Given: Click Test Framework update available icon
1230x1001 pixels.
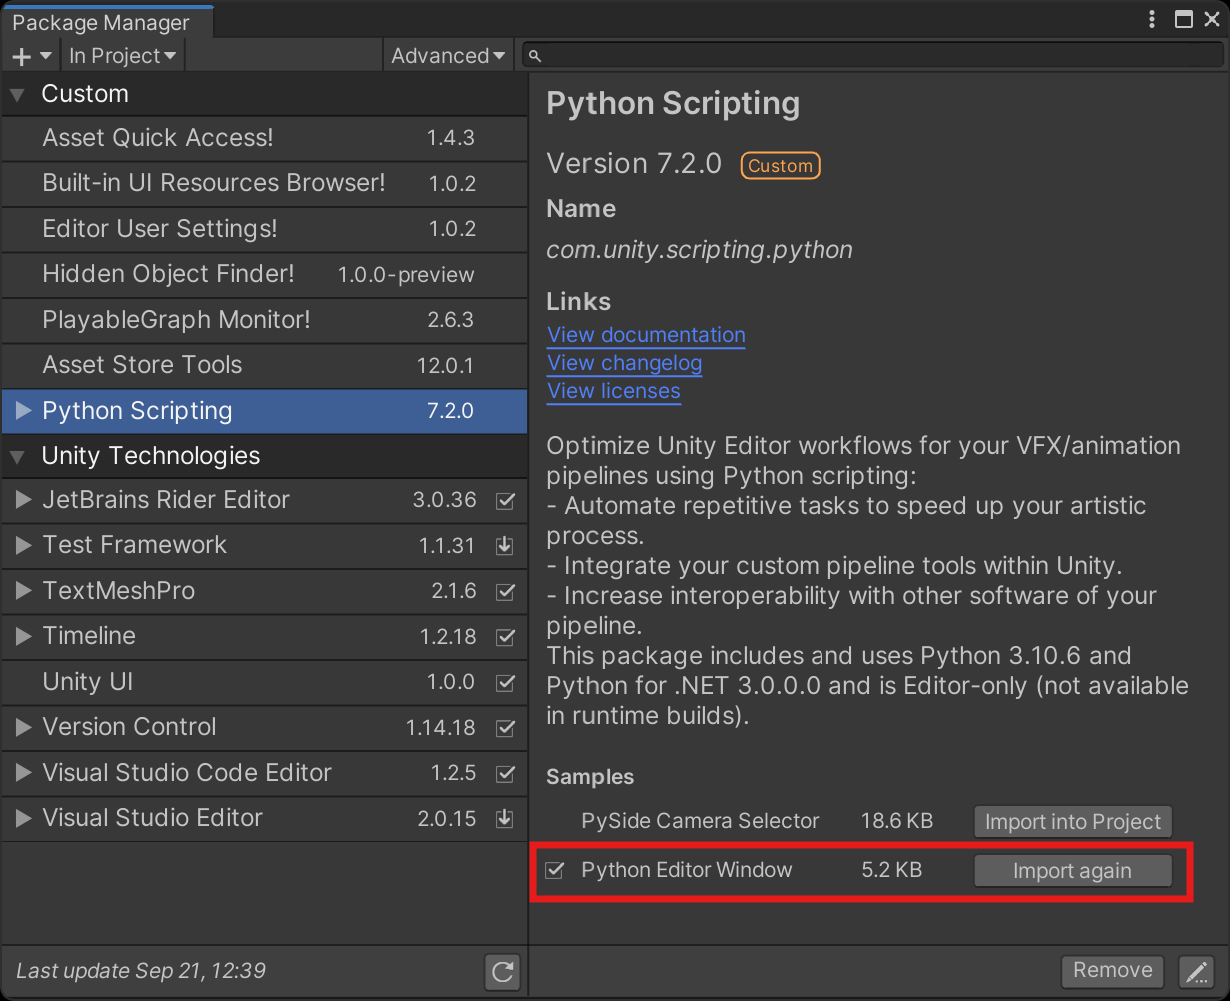Looking at the screenshot, I should [x=505, y=546].
